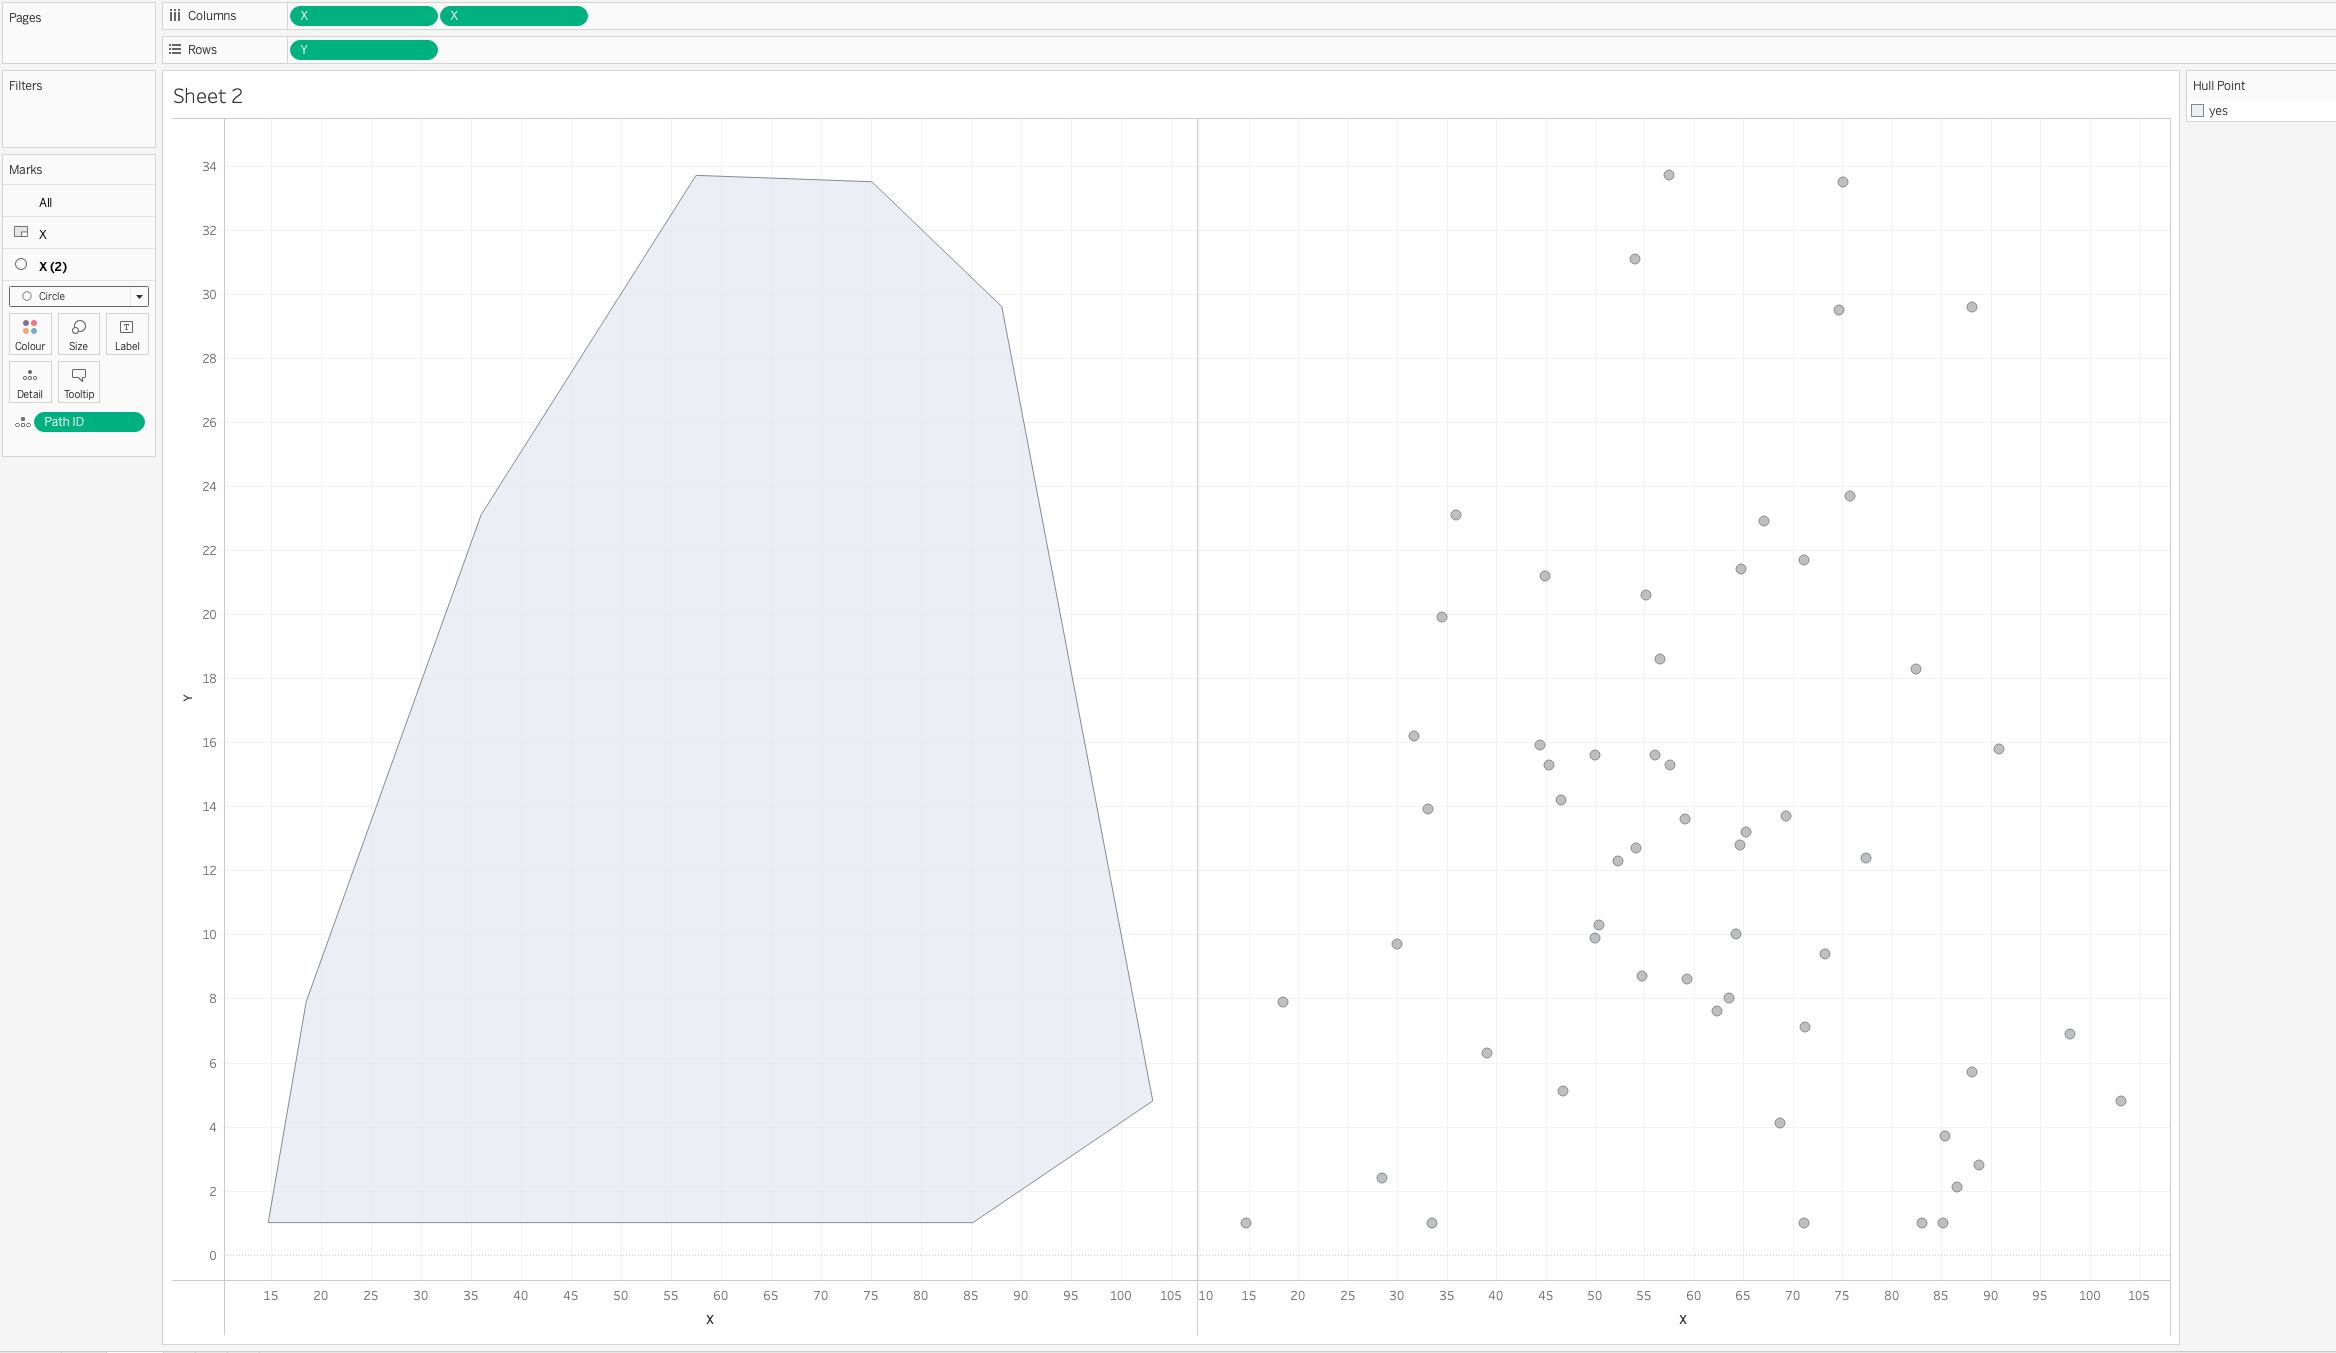The image size is (2336, 1353).
Task: Click the Sheet 2 title
Action: click(208, 96)
